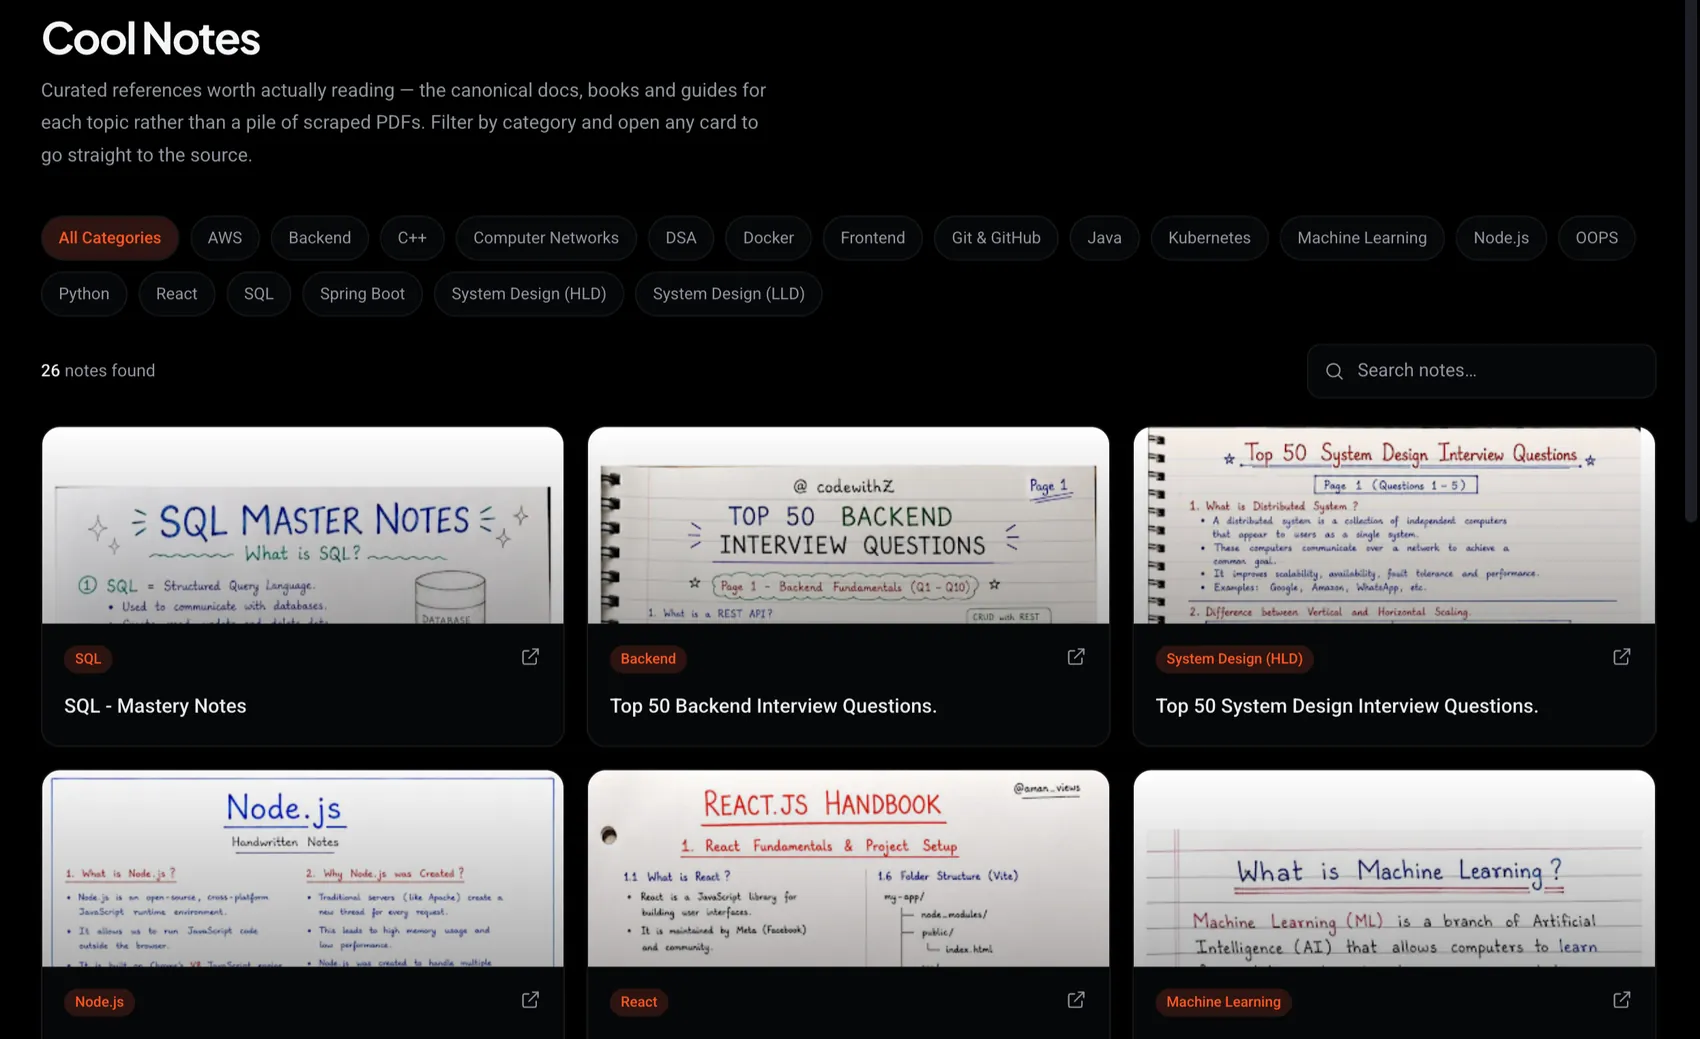The image size is (1700, 1039).
Task: Show Spring Boot notes
Action: tap(362, 294)
